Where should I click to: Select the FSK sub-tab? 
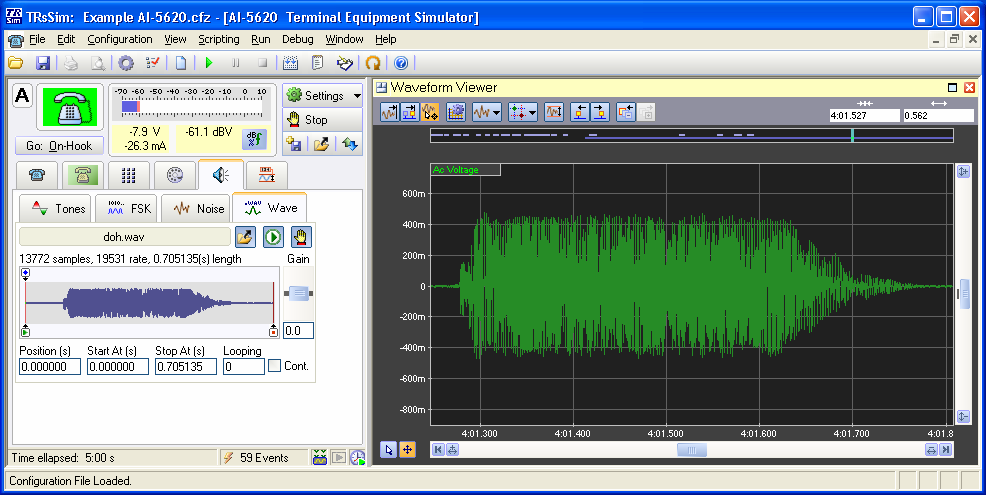pos(126,208)
